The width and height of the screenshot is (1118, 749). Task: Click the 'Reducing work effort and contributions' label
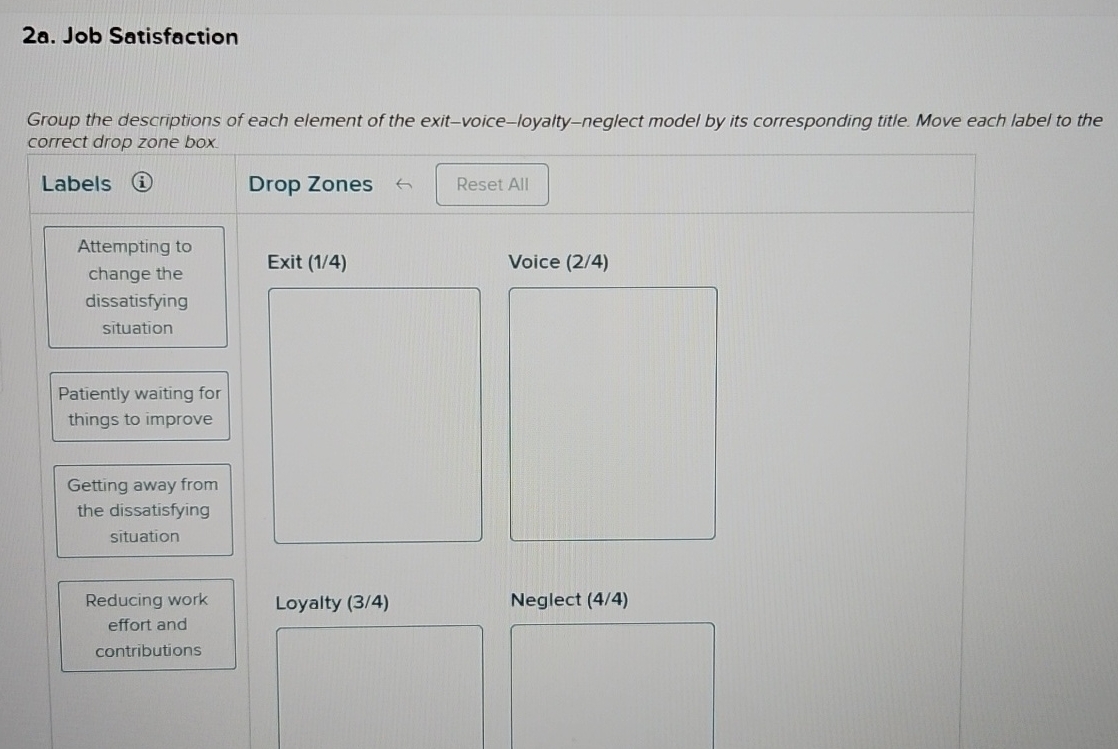[145, 625]
